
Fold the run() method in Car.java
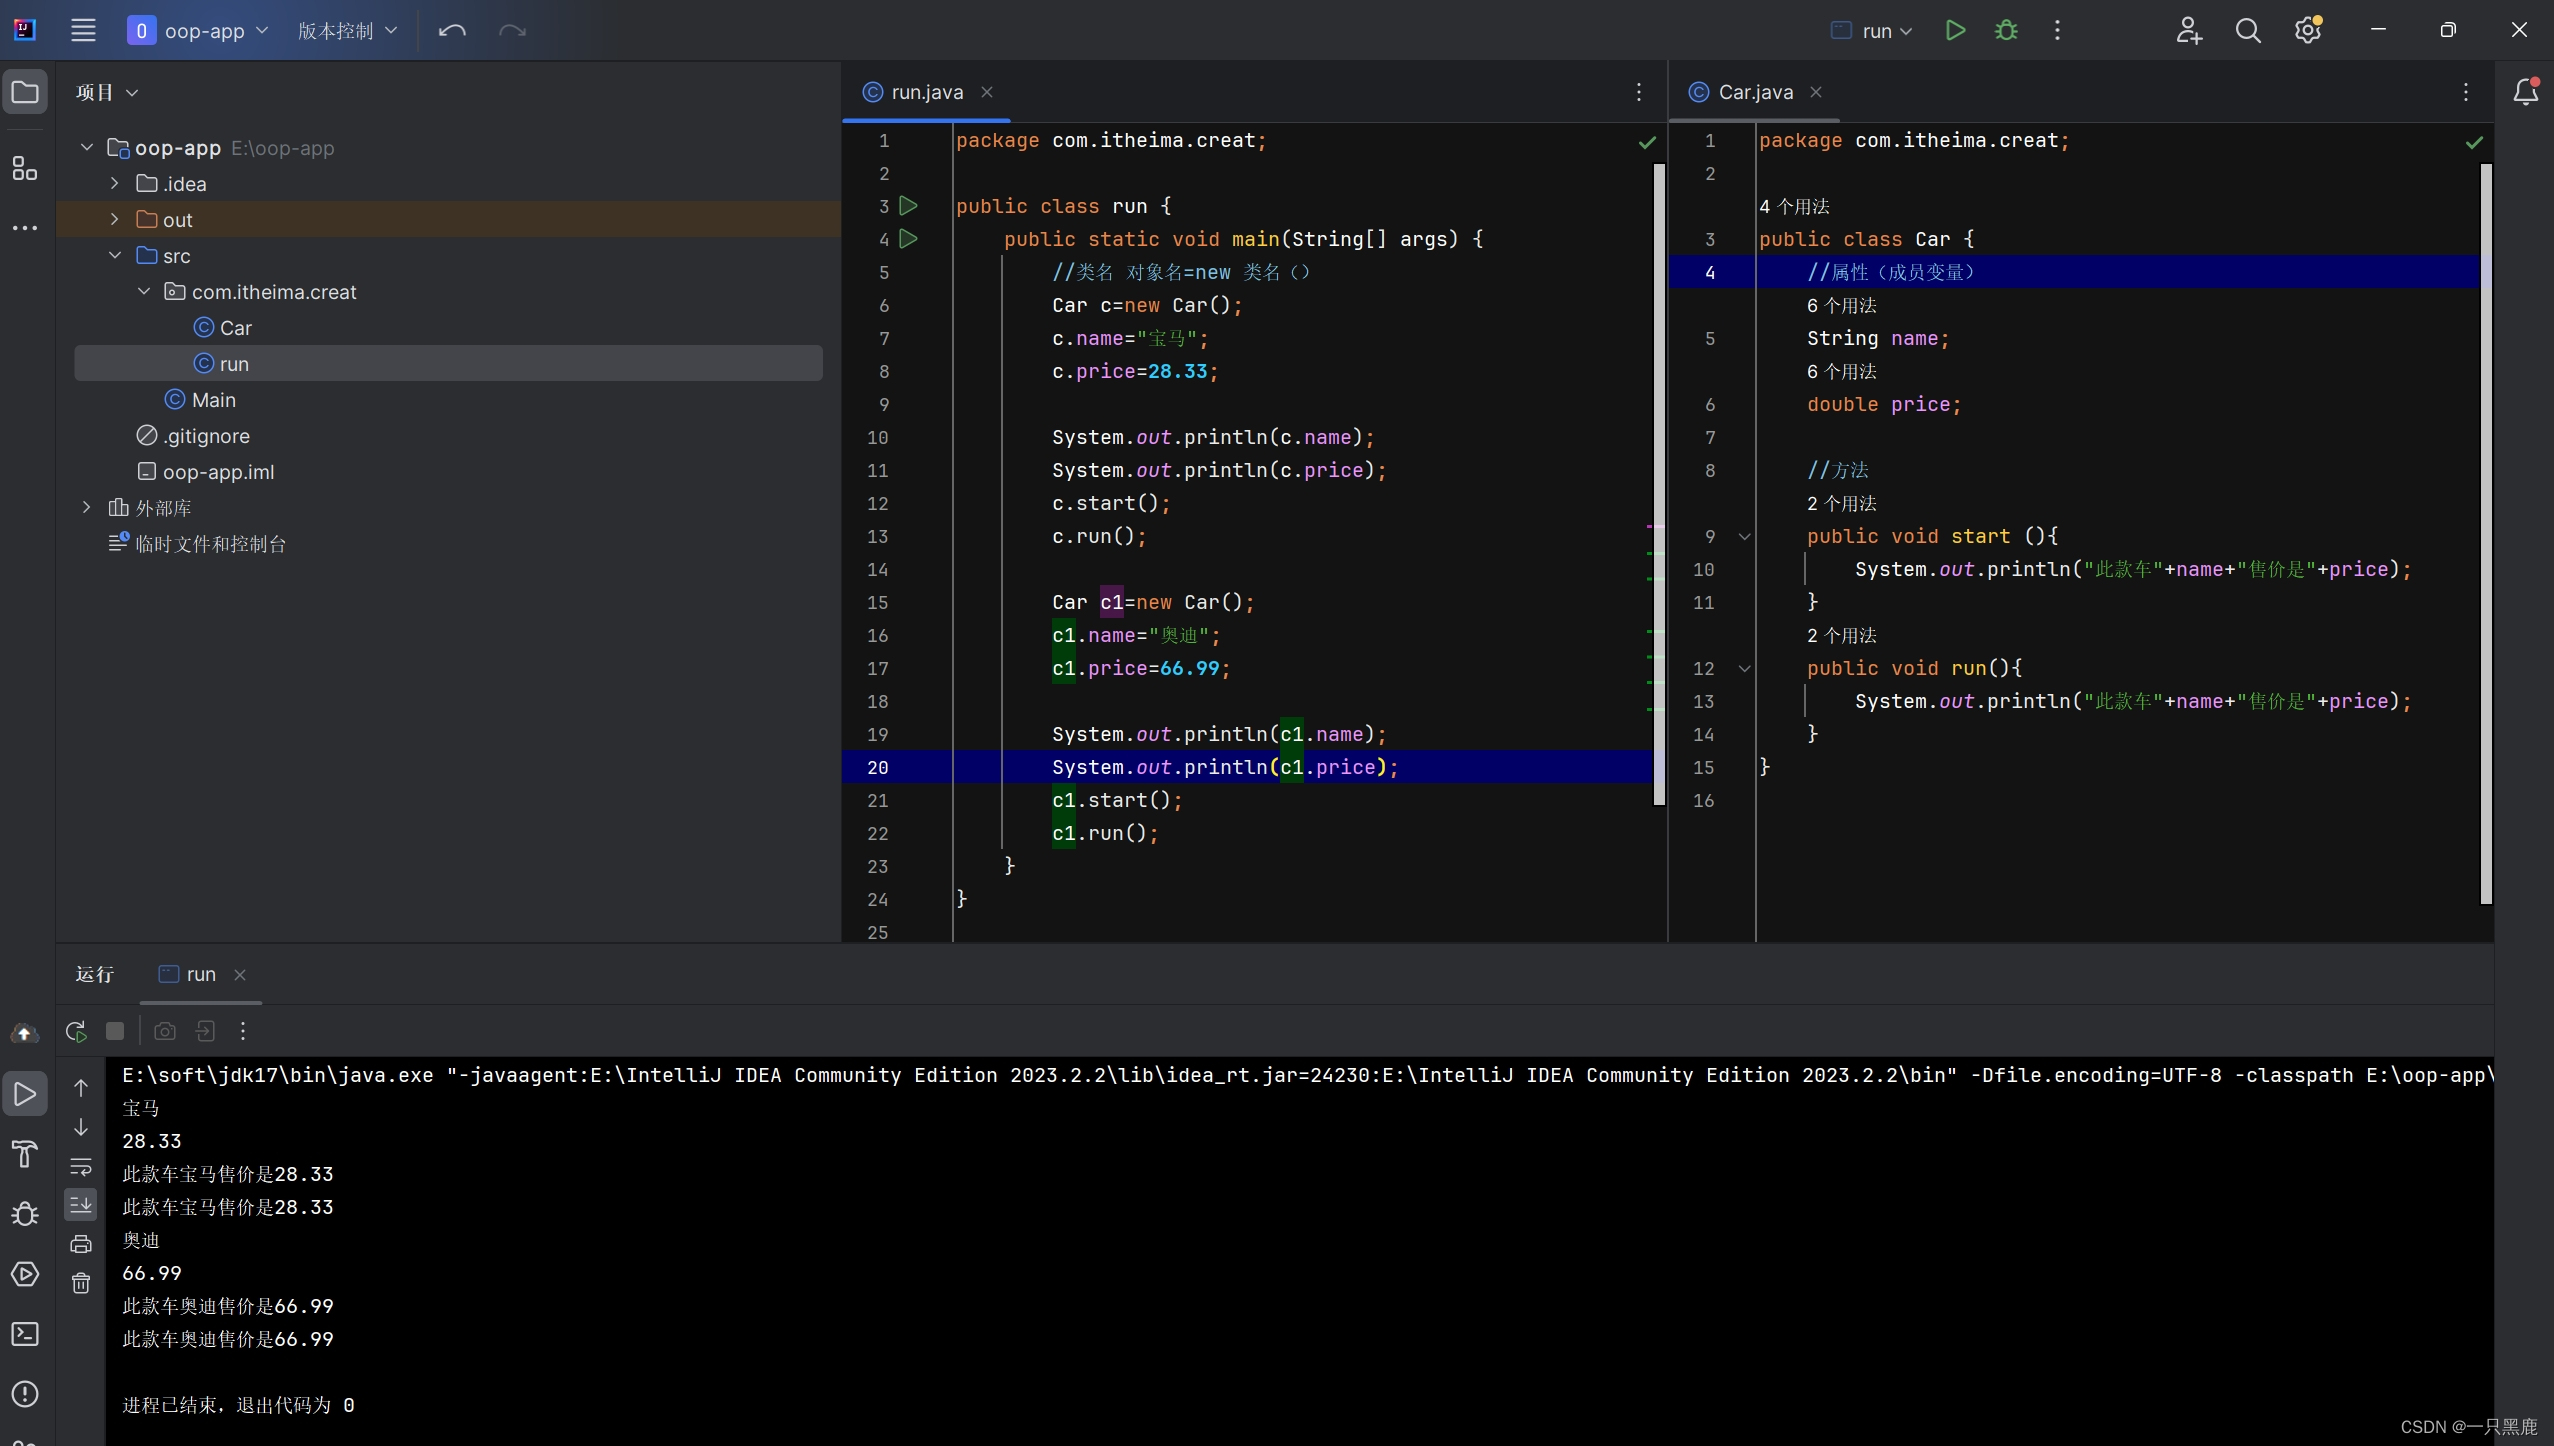click(1745, 669)
